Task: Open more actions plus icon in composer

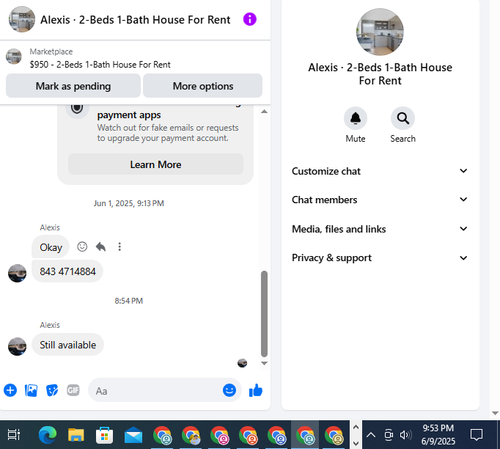Action: 10,390
